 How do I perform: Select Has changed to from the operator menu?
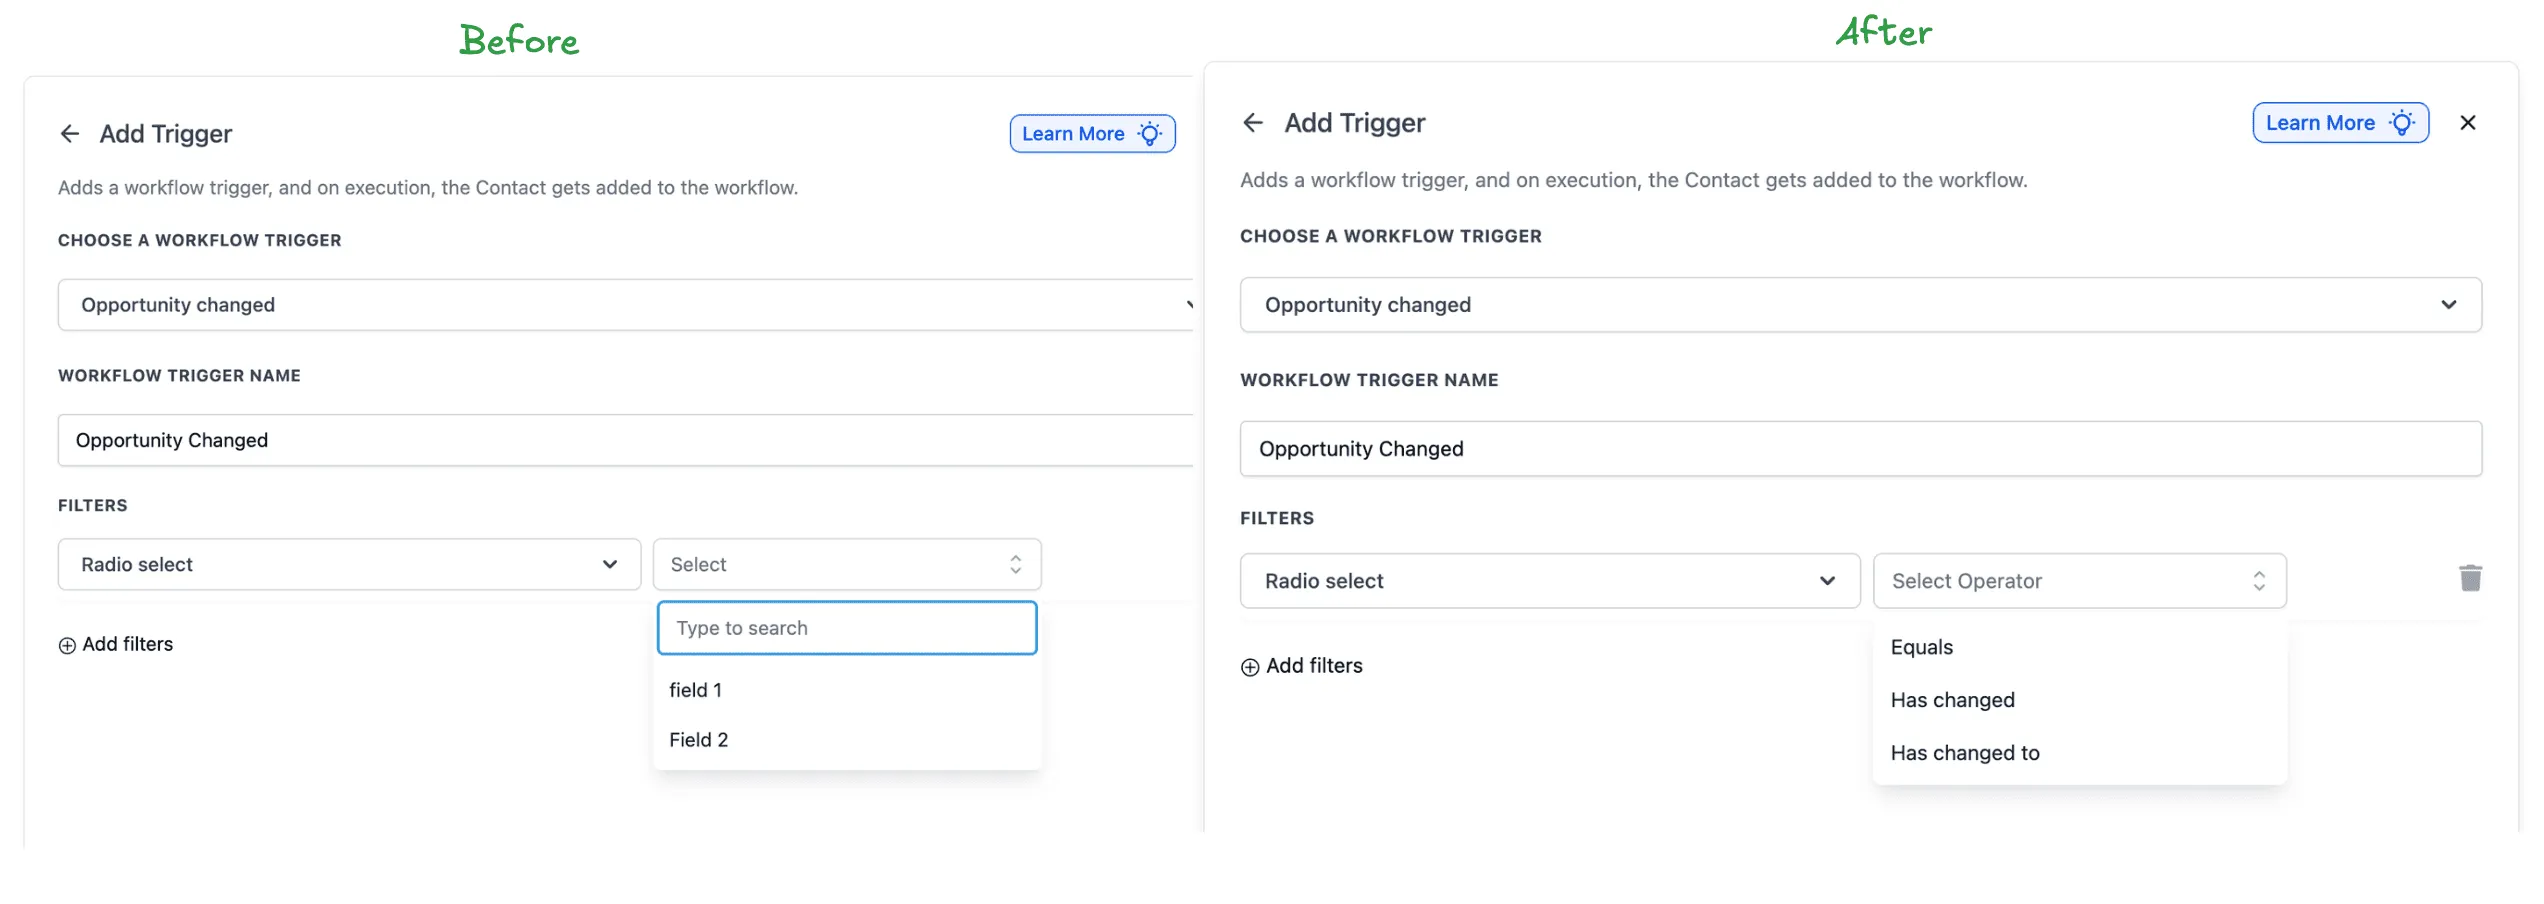point(1964,752)
